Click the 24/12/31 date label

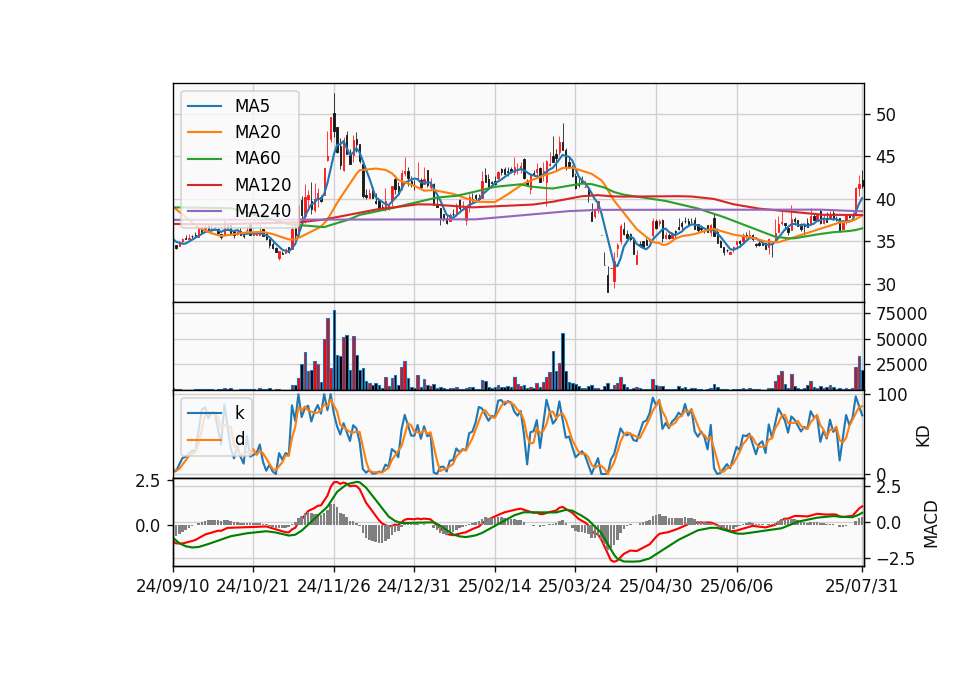tap(414, 586)
